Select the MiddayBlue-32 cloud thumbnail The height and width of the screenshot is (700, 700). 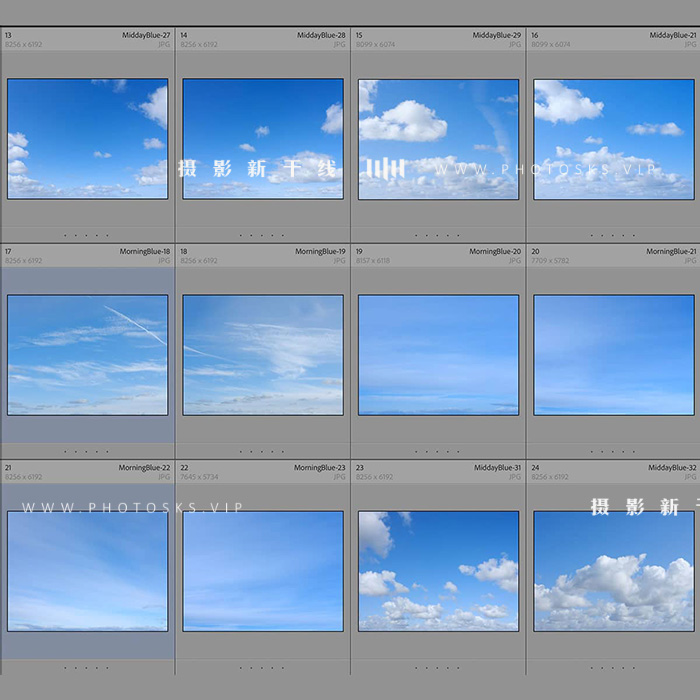[614, 571]
